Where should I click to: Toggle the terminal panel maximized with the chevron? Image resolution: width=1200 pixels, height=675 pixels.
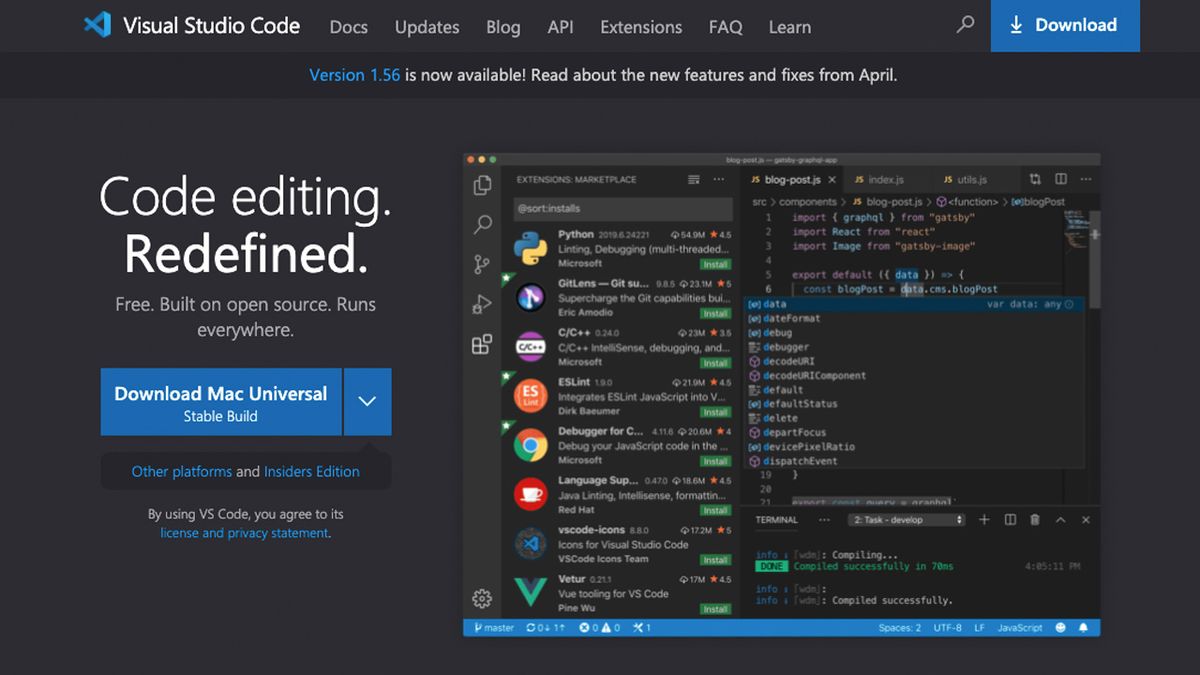(1061, 520)
